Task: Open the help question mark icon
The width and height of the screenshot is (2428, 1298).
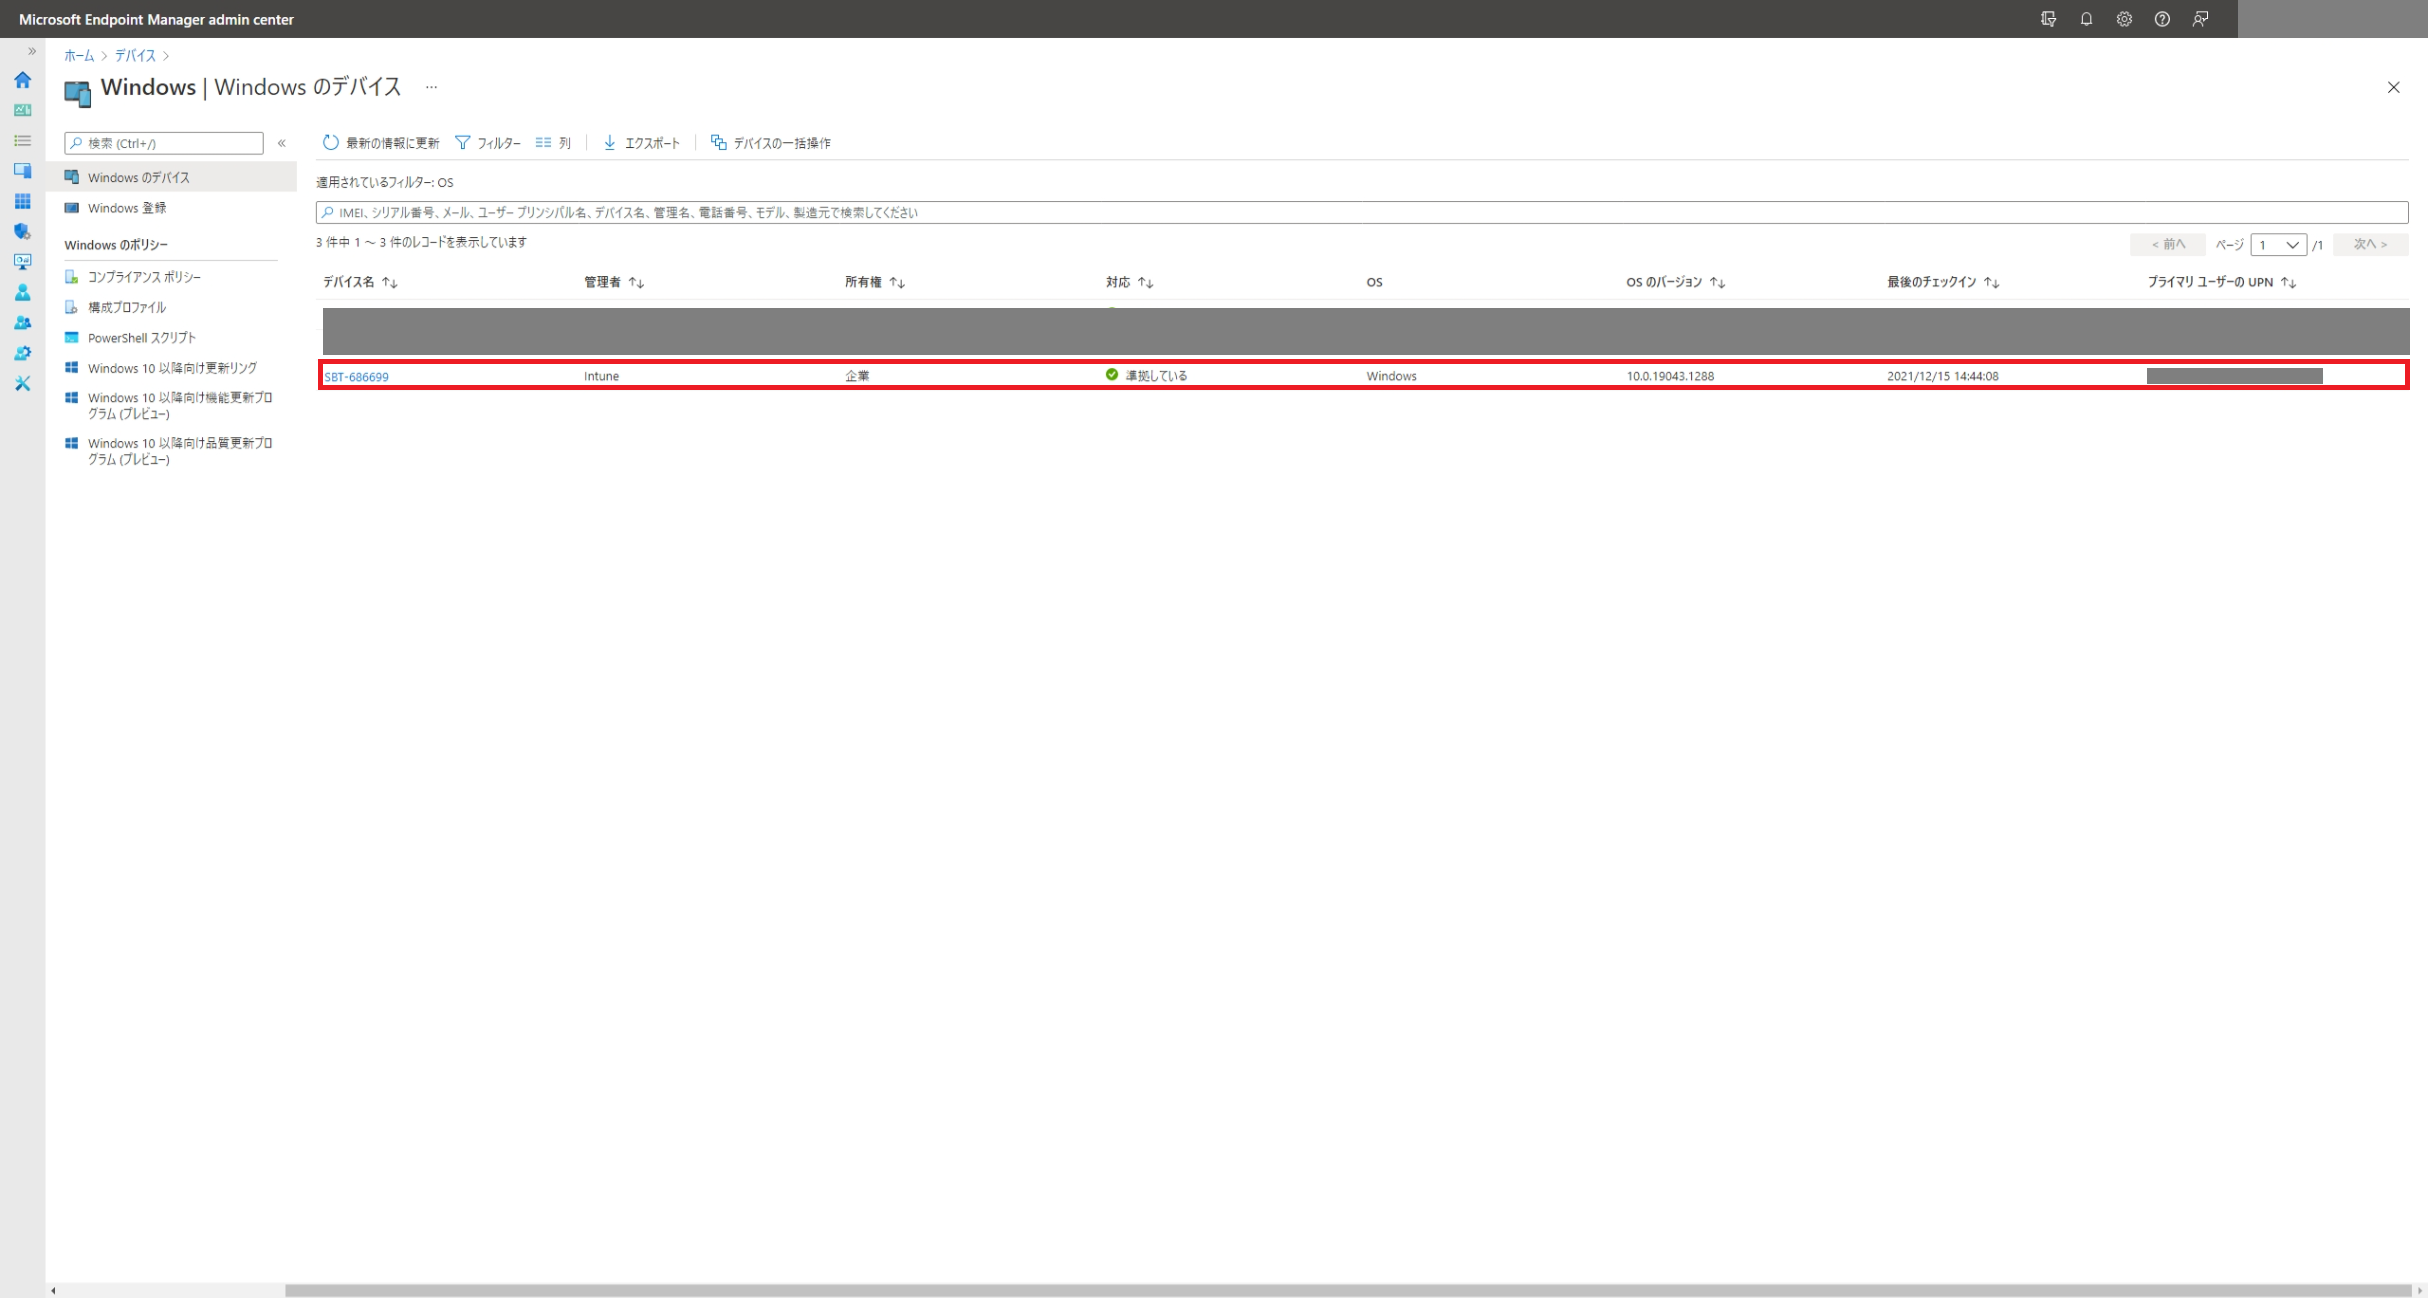Action: 2162,19
